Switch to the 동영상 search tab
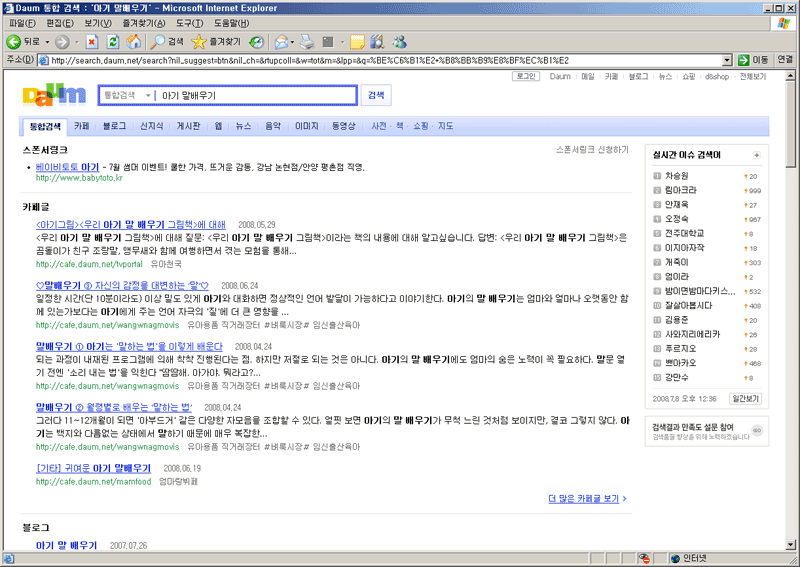800x567 pixels. tap(343, 126)
